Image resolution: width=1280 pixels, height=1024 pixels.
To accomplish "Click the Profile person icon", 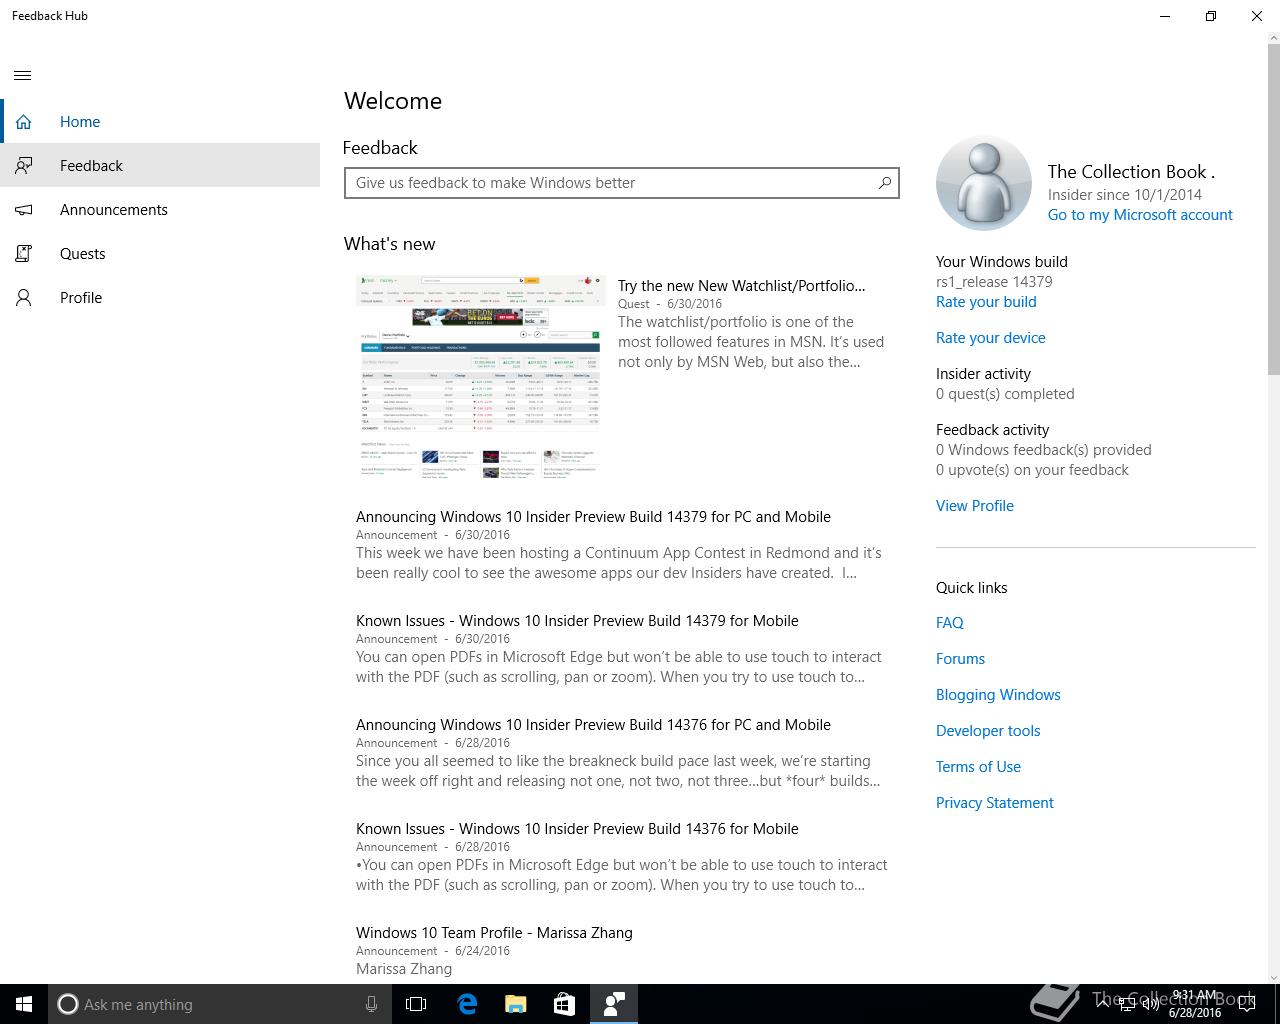I will [23, 298].
